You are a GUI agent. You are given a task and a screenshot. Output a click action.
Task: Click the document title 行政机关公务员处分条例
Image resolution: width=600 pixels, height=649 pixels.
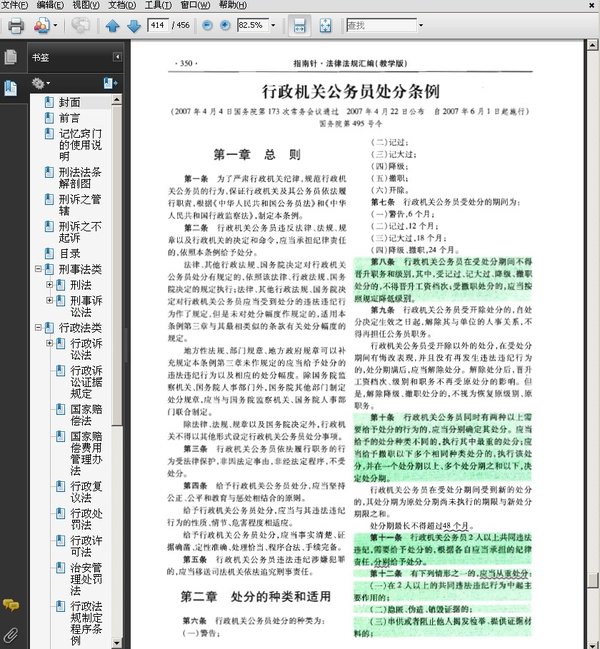351,91
